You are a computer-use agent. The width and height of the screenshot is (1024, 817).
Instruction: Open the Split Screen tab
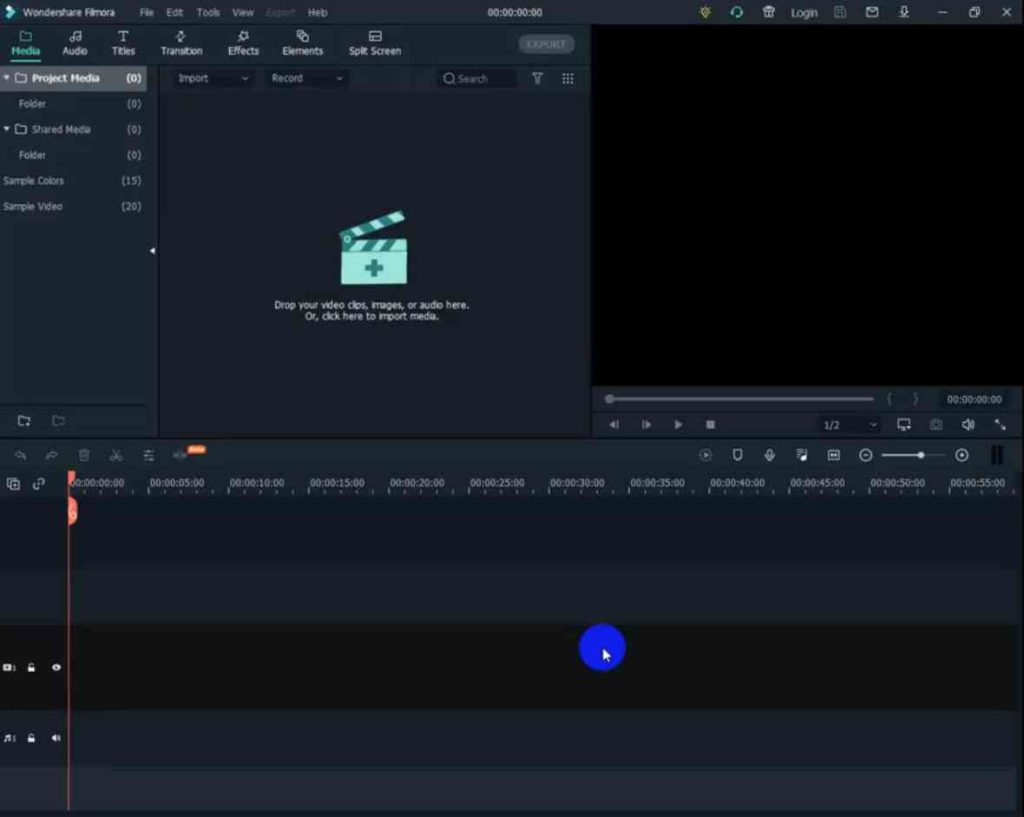374,43
